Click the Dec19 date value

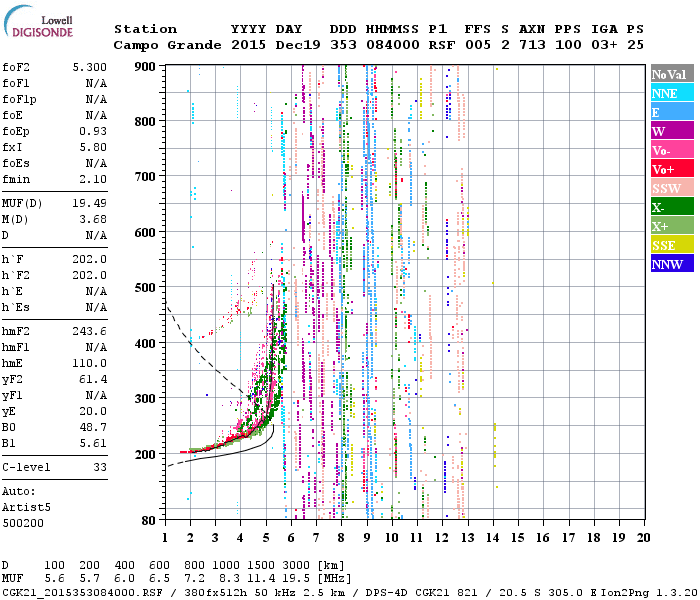298,45
